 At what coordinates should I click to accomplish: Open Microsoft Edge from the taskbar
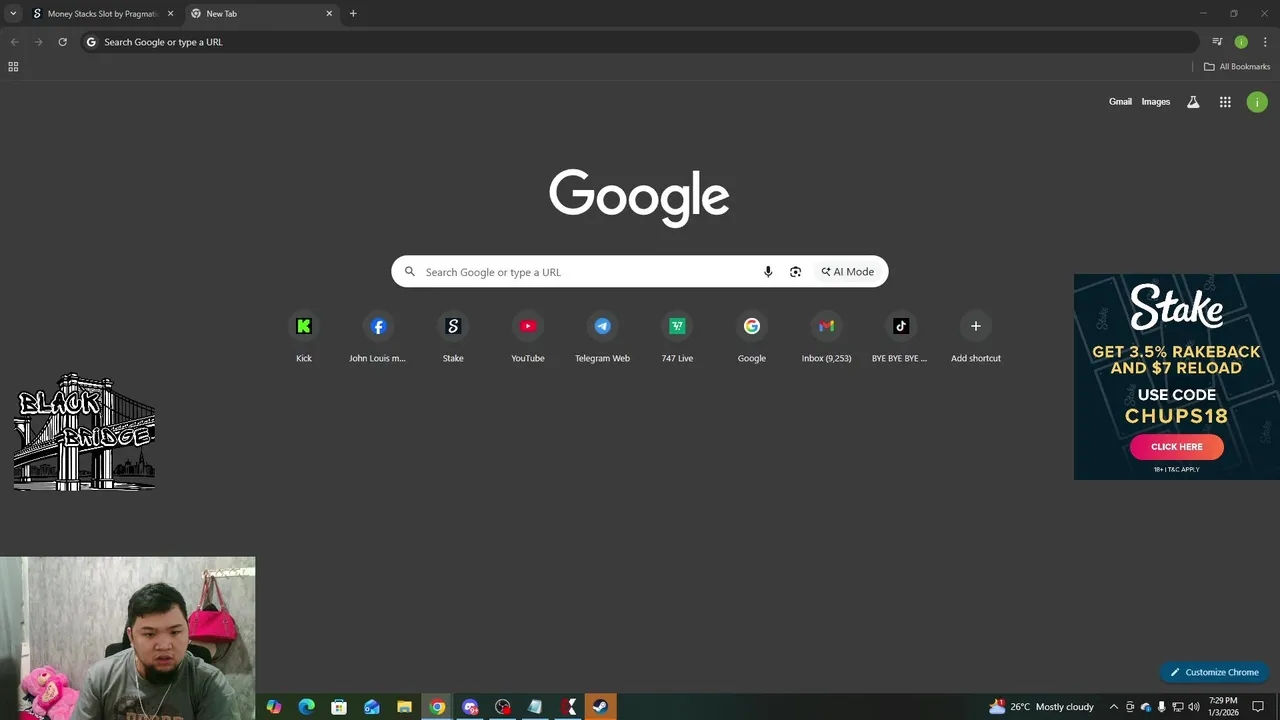306,707
